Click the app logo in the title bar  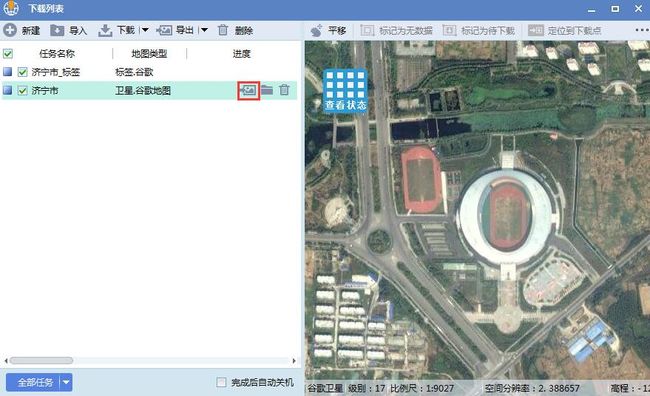click(11, 8)
